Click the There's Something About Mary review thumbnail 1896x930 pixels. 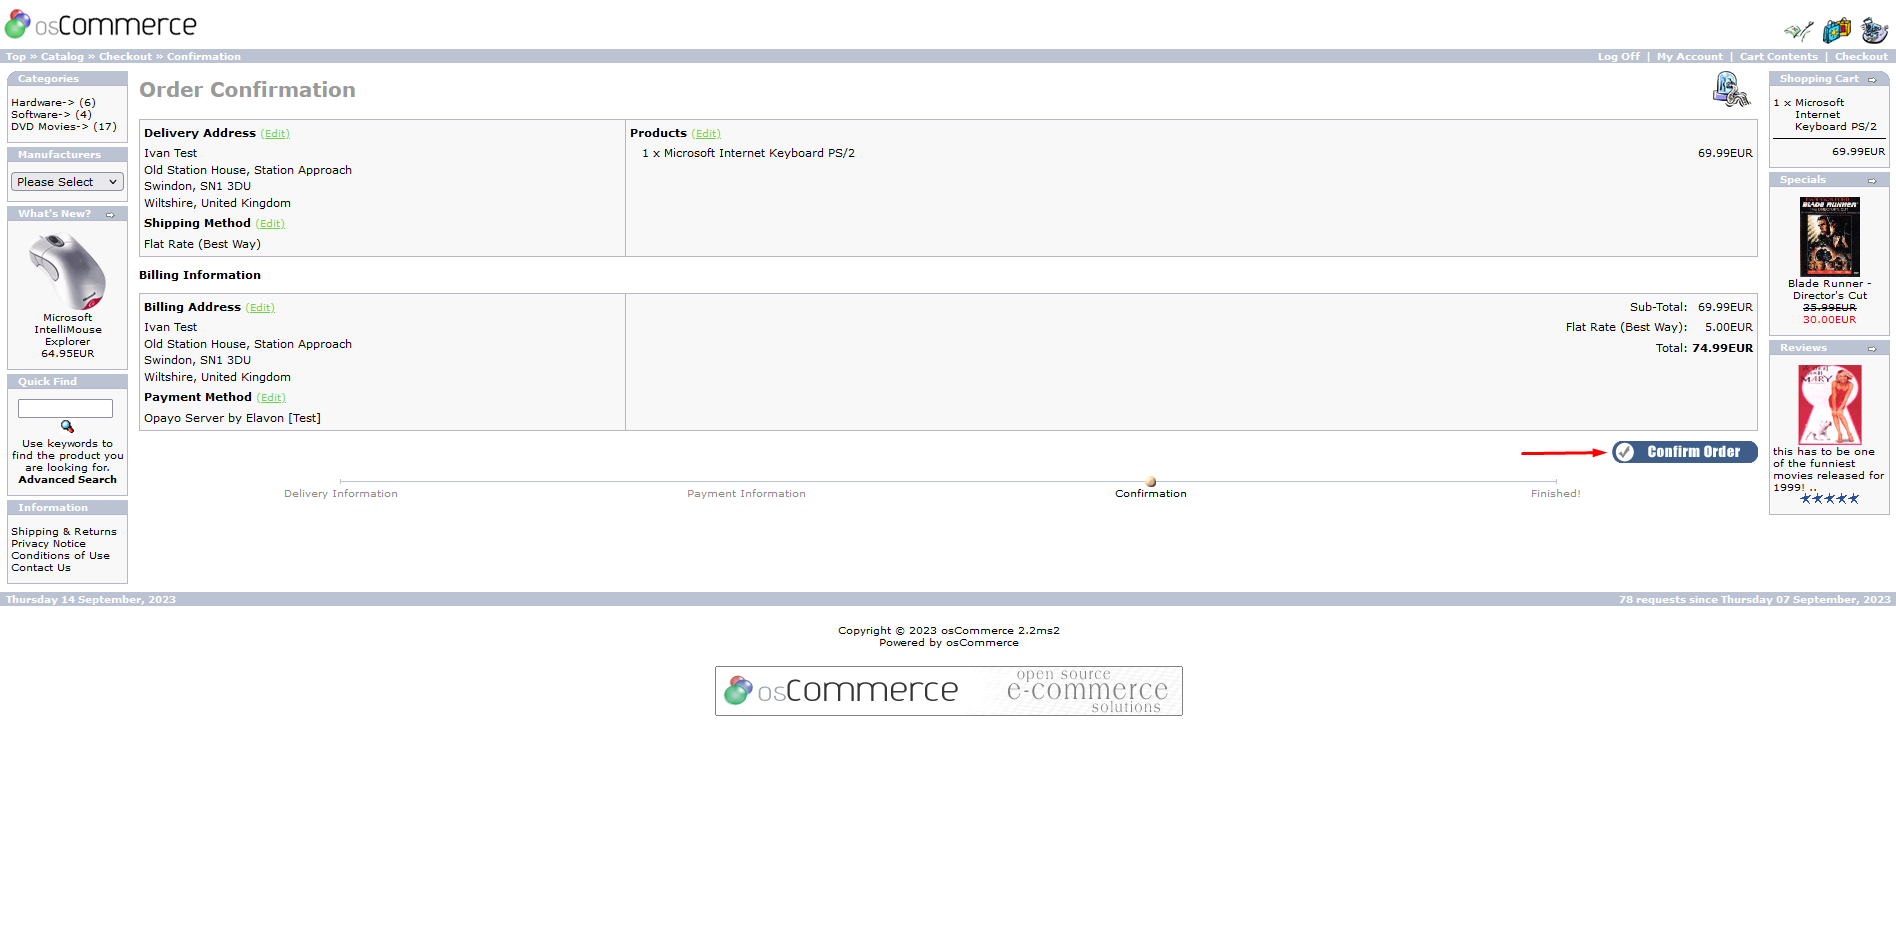1829,405
